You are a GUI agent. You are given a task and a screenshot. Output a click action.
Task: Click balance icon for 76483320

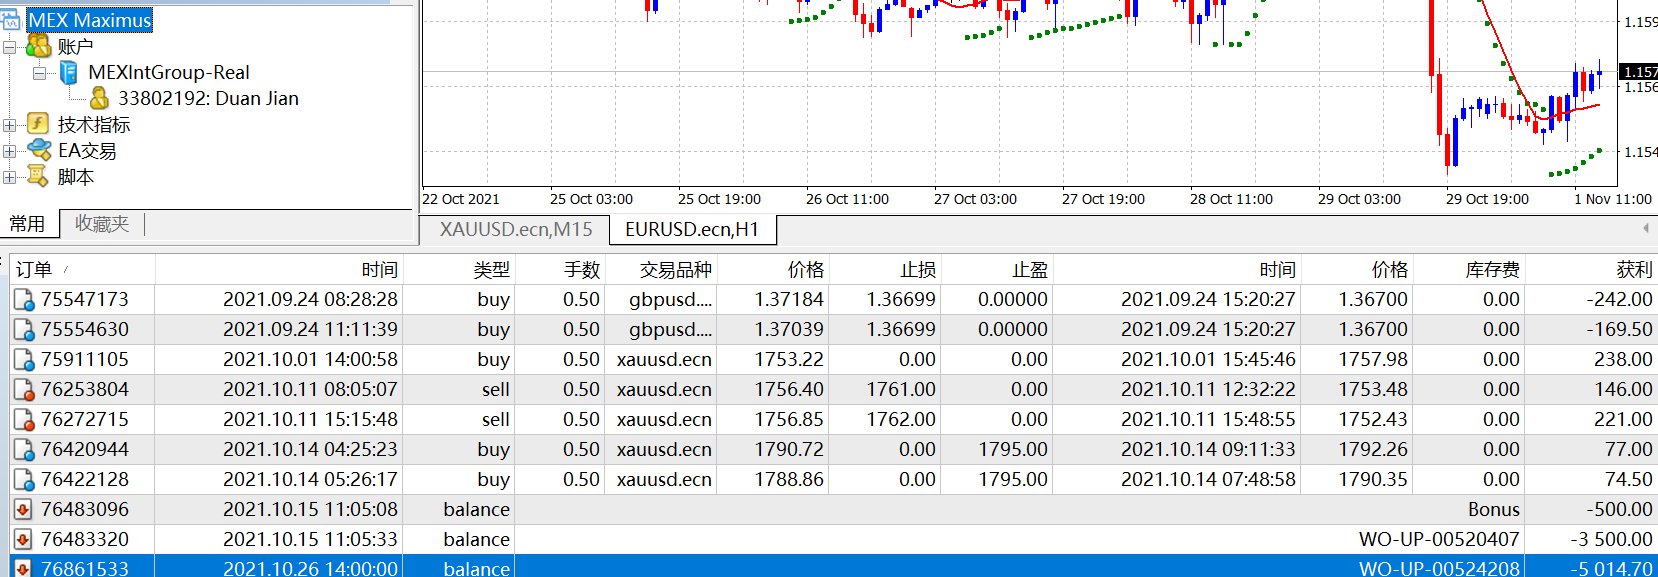(x=23, y=539)
